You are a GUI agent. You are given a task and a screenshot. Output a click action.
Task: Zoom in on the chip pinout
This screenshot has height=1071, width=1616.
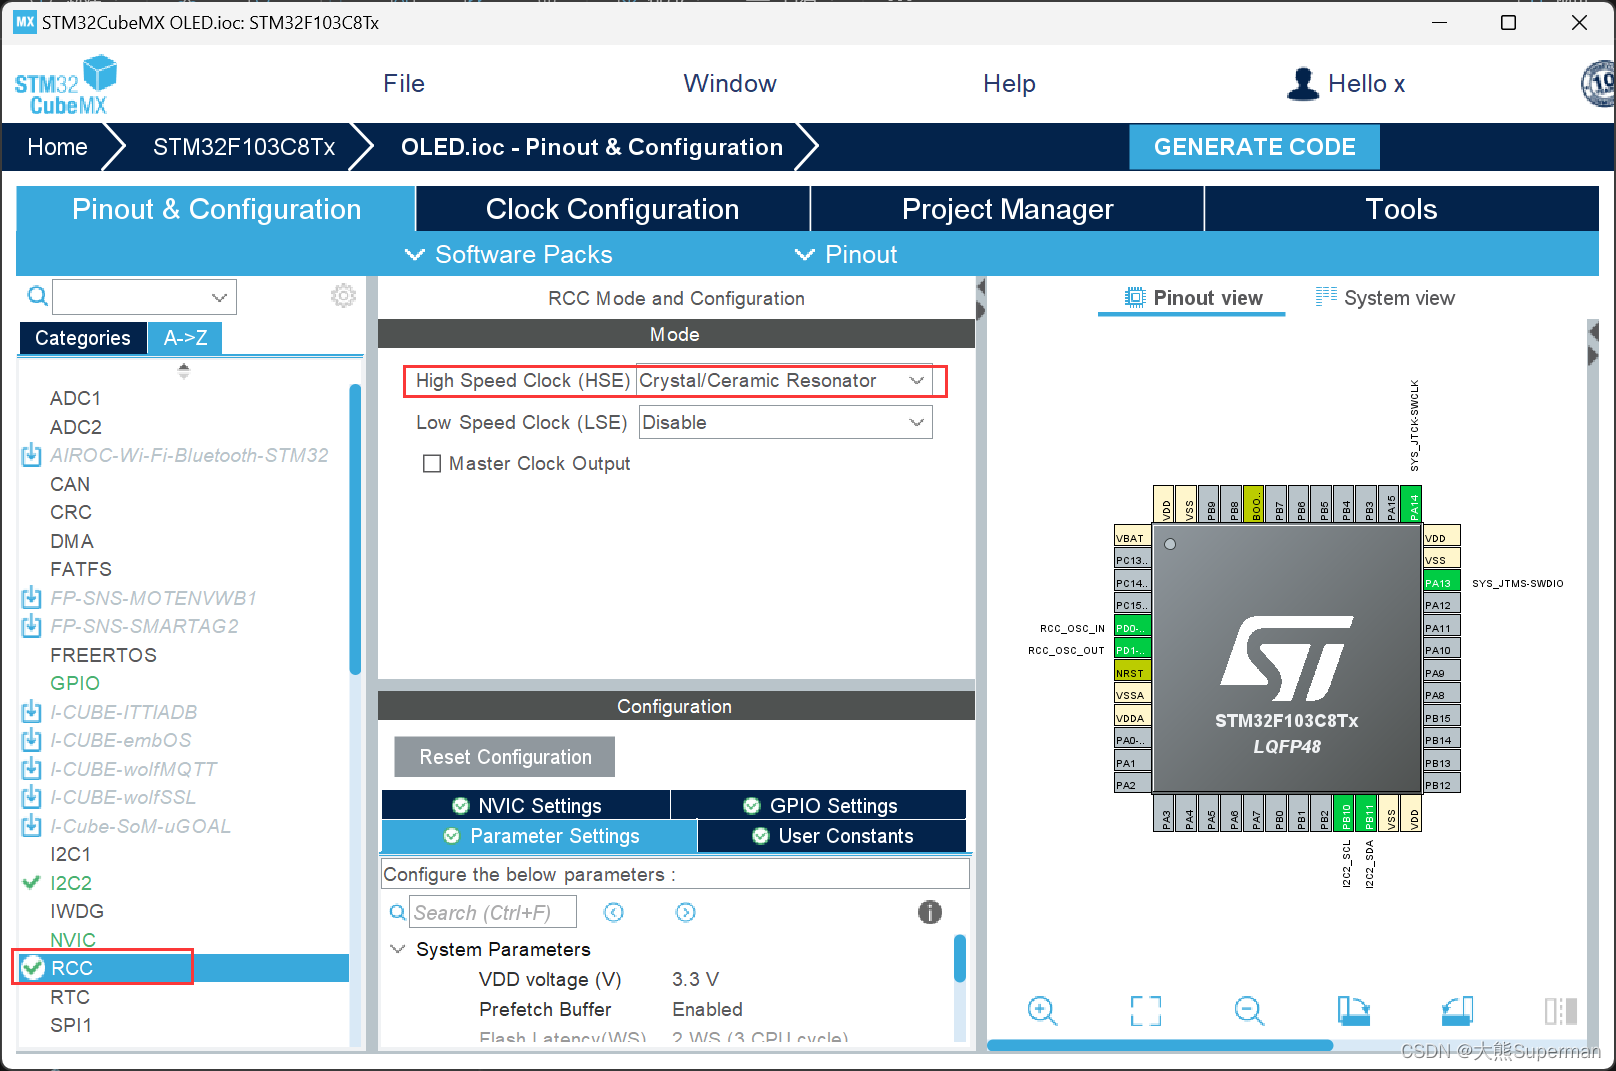pos(1042,1010)
